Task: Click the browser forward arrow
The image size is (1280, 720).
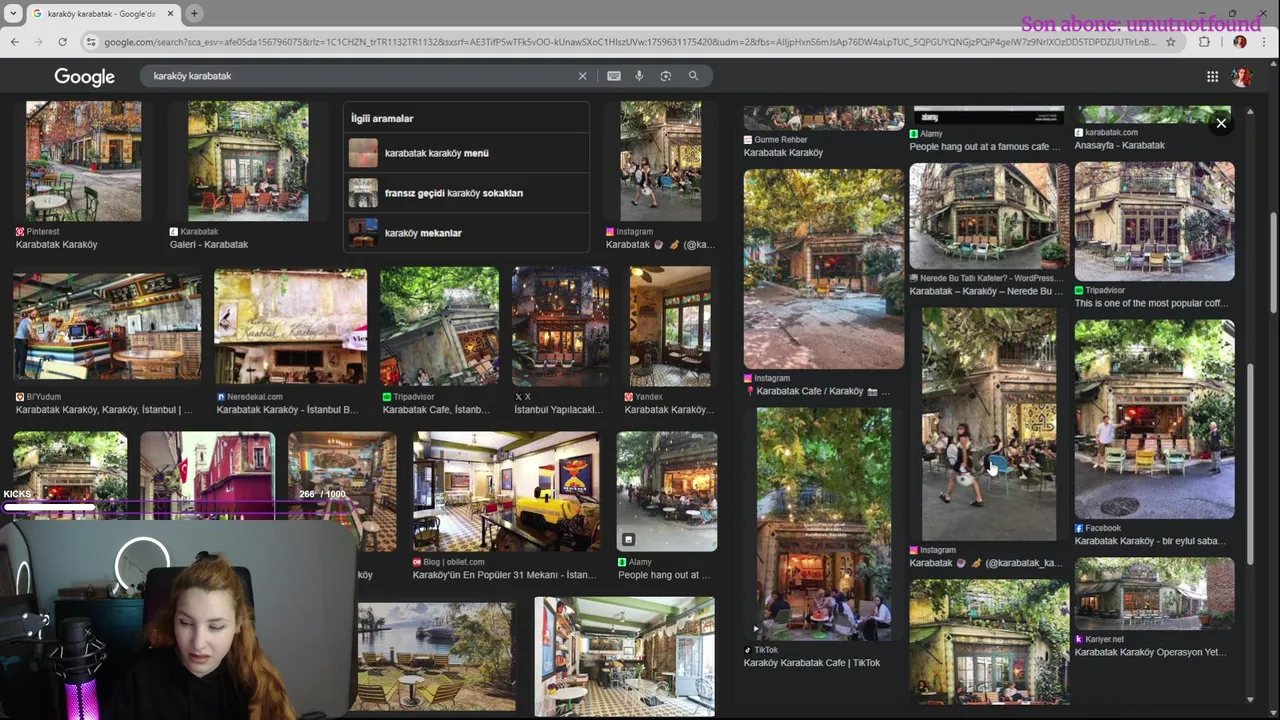Action: point(38,42)
